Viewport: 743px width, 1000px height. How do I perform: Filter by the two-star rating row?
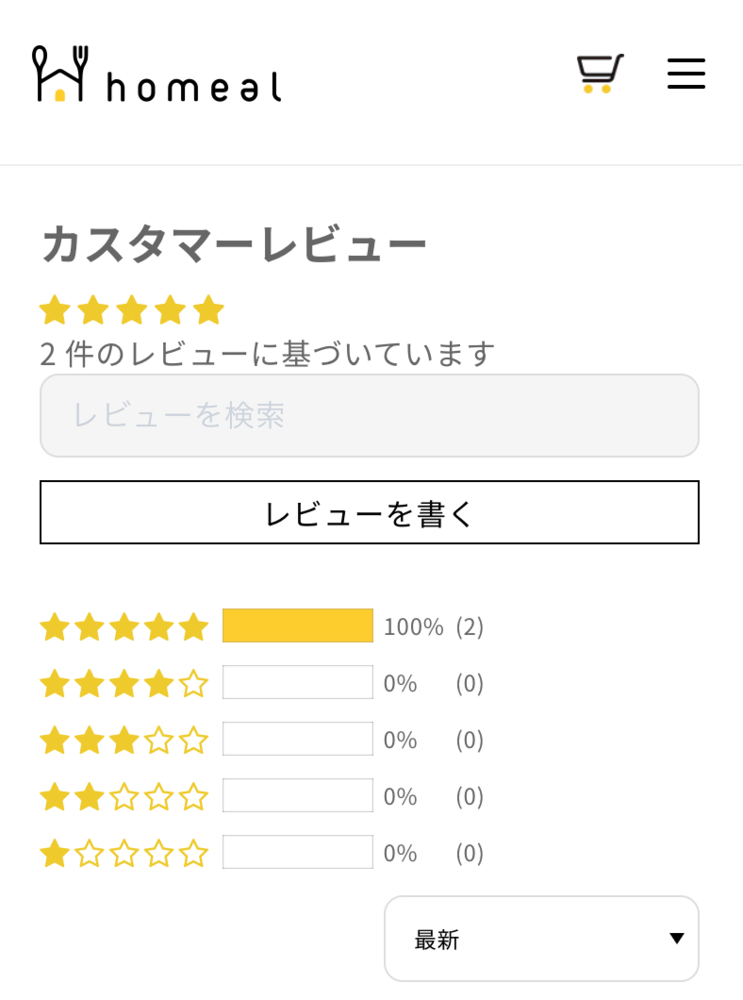pos(124,797)
